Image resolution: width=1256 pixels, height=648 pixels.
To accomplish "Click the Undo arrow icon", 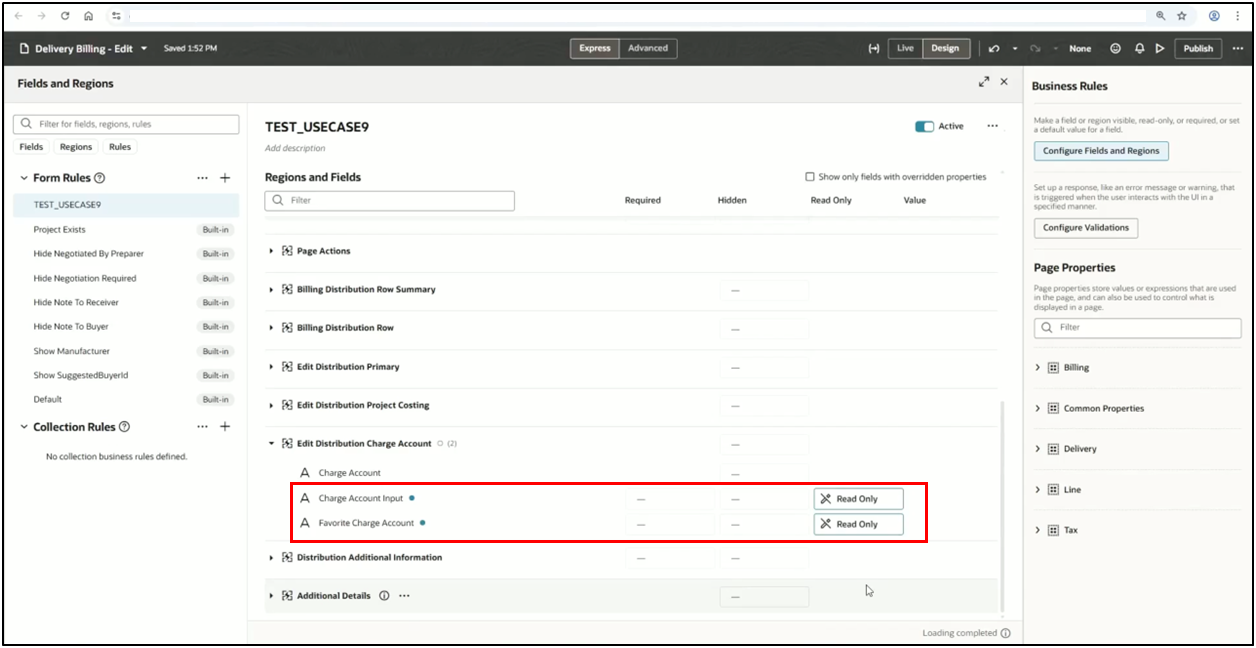I will click(993, 48).
